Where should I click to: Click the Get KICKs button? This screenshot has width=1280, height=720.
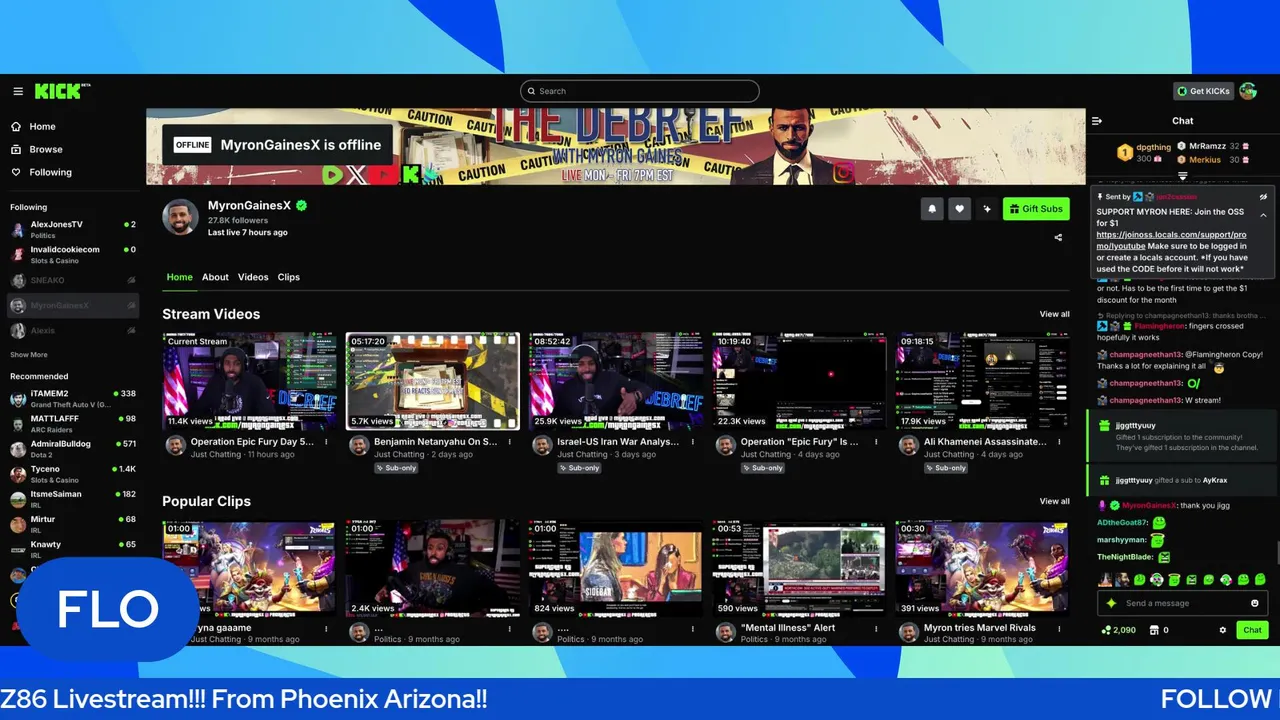coord(1203,91)
